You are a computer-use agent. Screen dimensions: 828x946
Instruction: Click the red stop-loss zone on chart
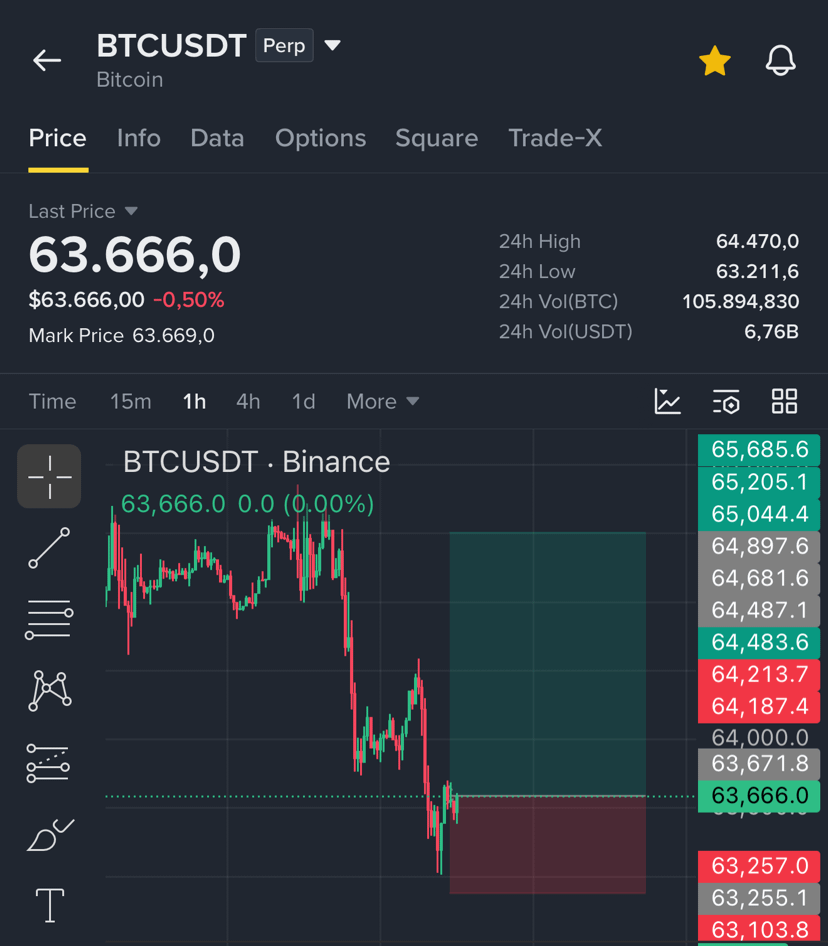tap(547, 845)
